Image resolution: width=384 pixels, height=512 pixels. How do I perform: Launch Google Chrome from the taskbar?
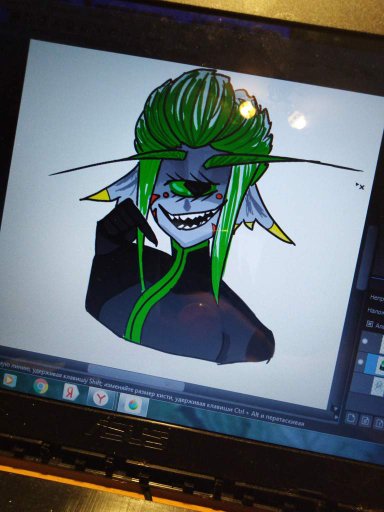click(x=41, y=387)
